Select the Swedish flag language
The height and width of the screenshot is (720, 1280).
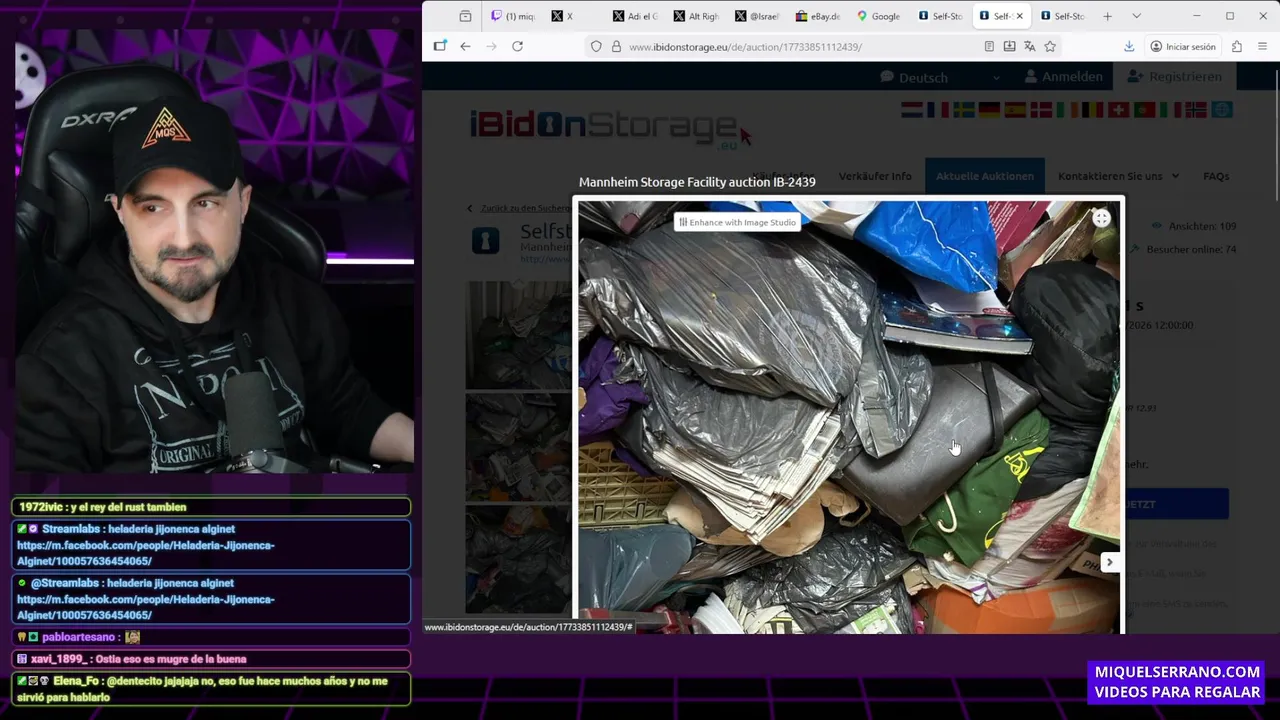pyautogui.click(x=964, y=110)
